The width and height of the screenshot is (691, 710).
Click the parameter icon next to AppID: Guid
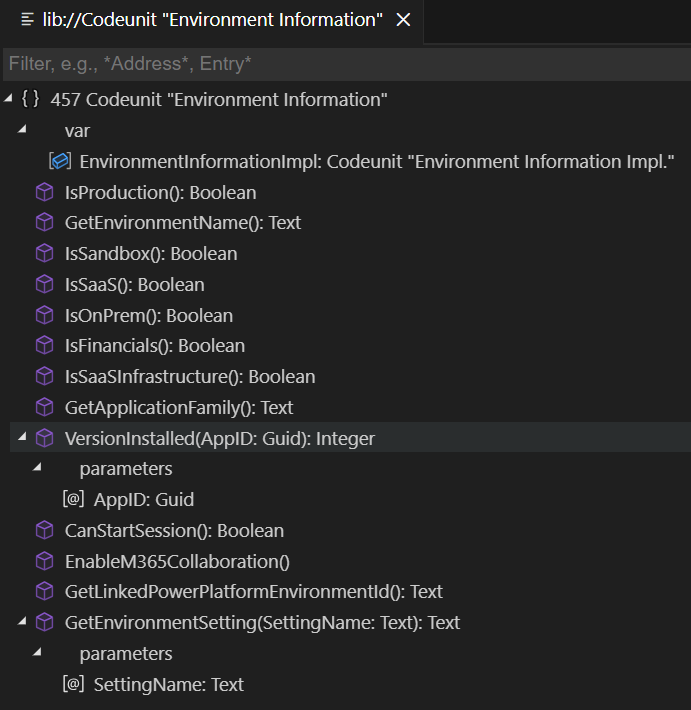click(73, 500)
